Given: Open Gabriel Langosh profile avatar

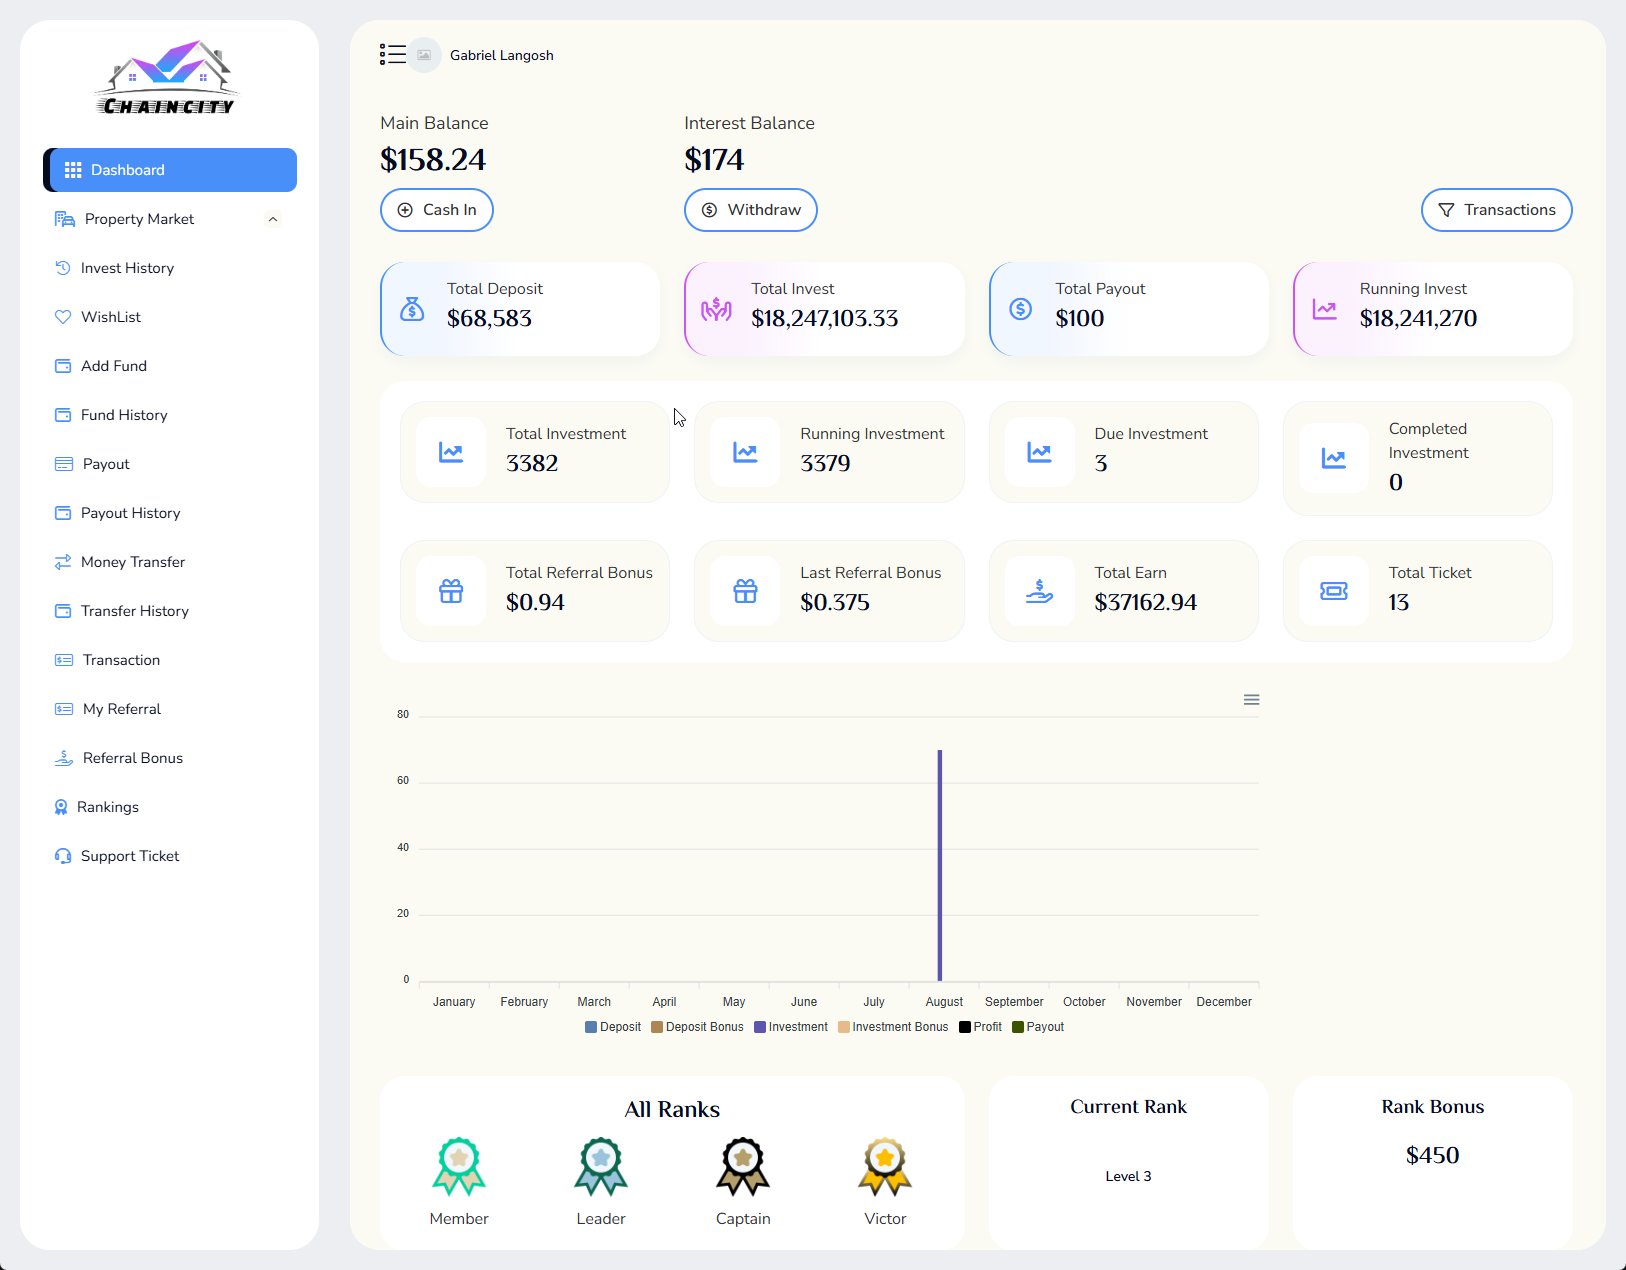Looking at the screenshot, I should point(424,55).
